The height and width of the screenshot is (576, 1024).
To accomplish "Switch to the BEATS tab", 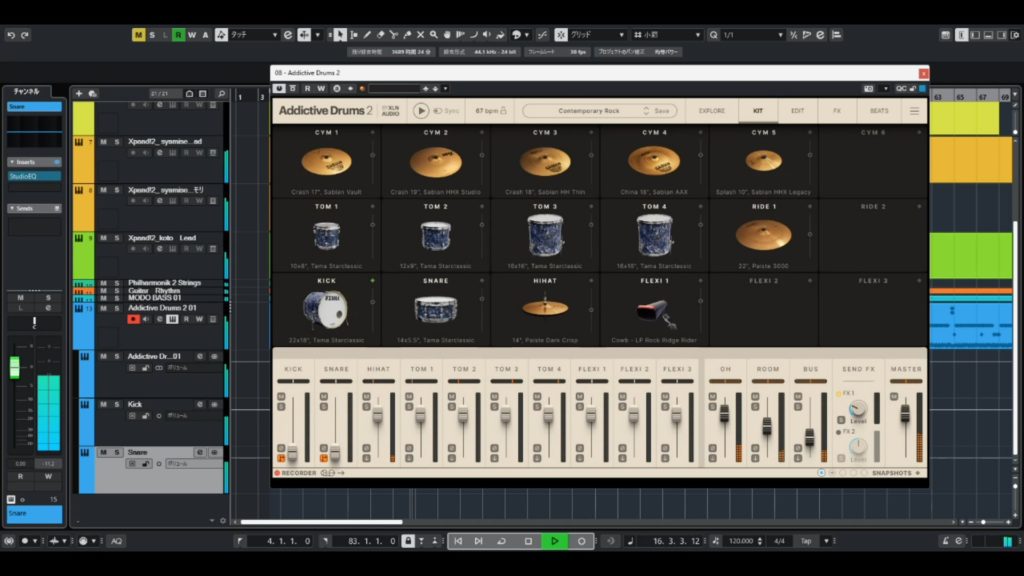I will click(879, 111).
